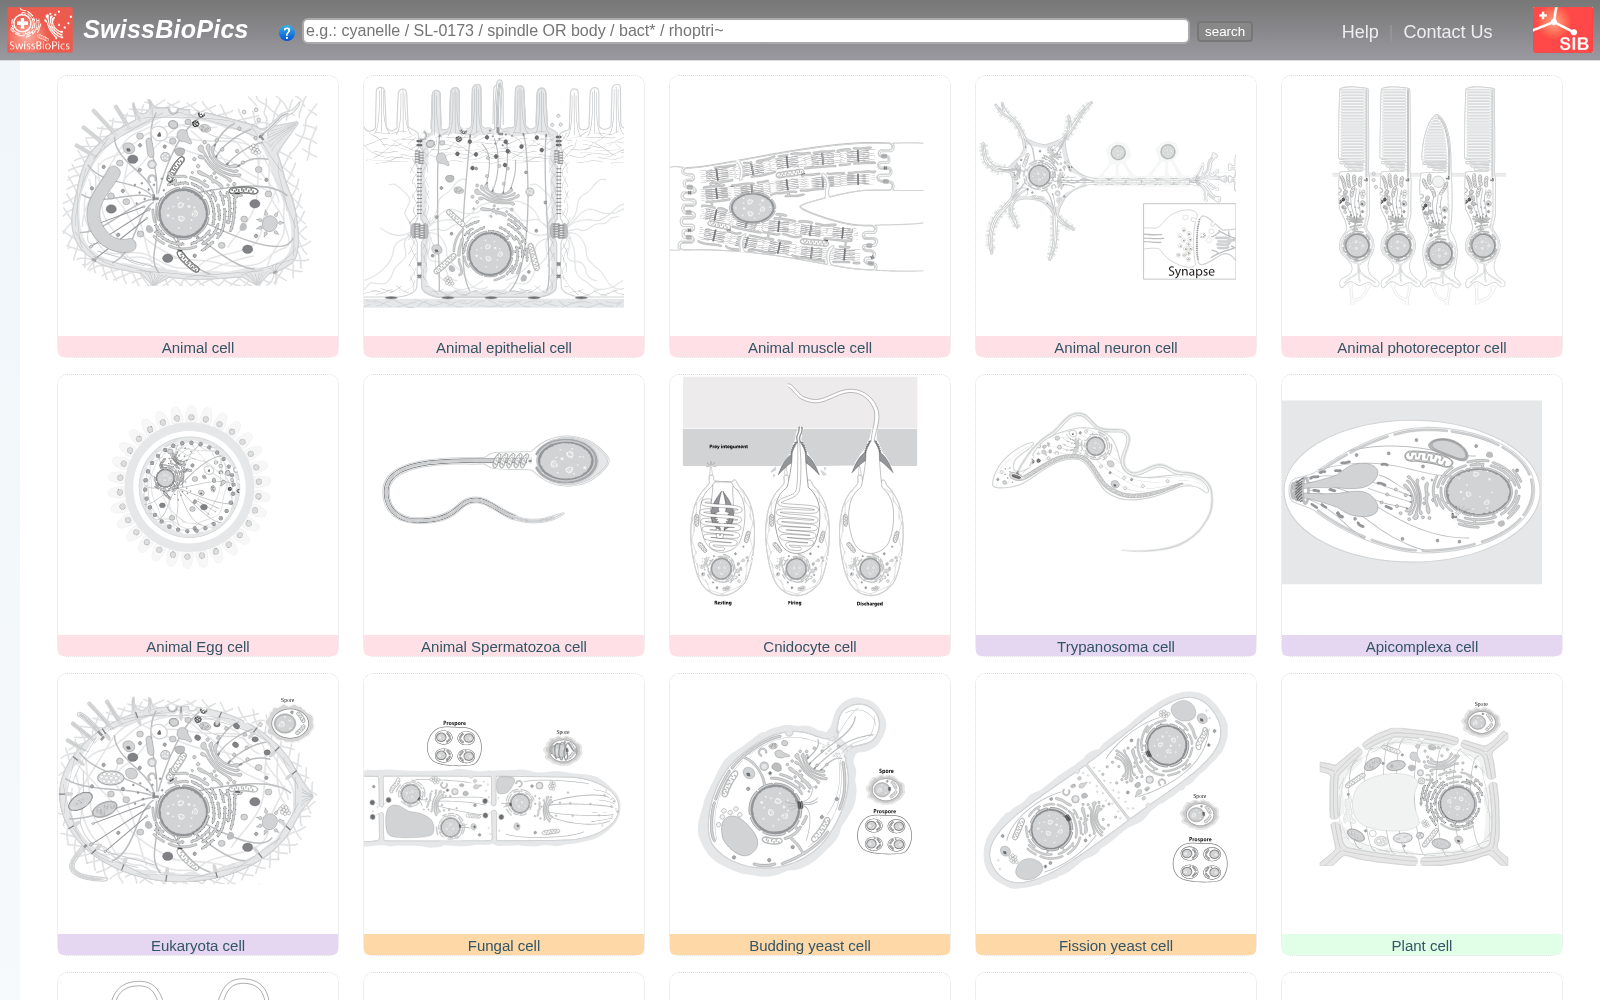Click the 'Animal photoreceptor cell' label
Viewport: 1600px width, 1000px height.
pyautogui.click(x=1422, y=348)
